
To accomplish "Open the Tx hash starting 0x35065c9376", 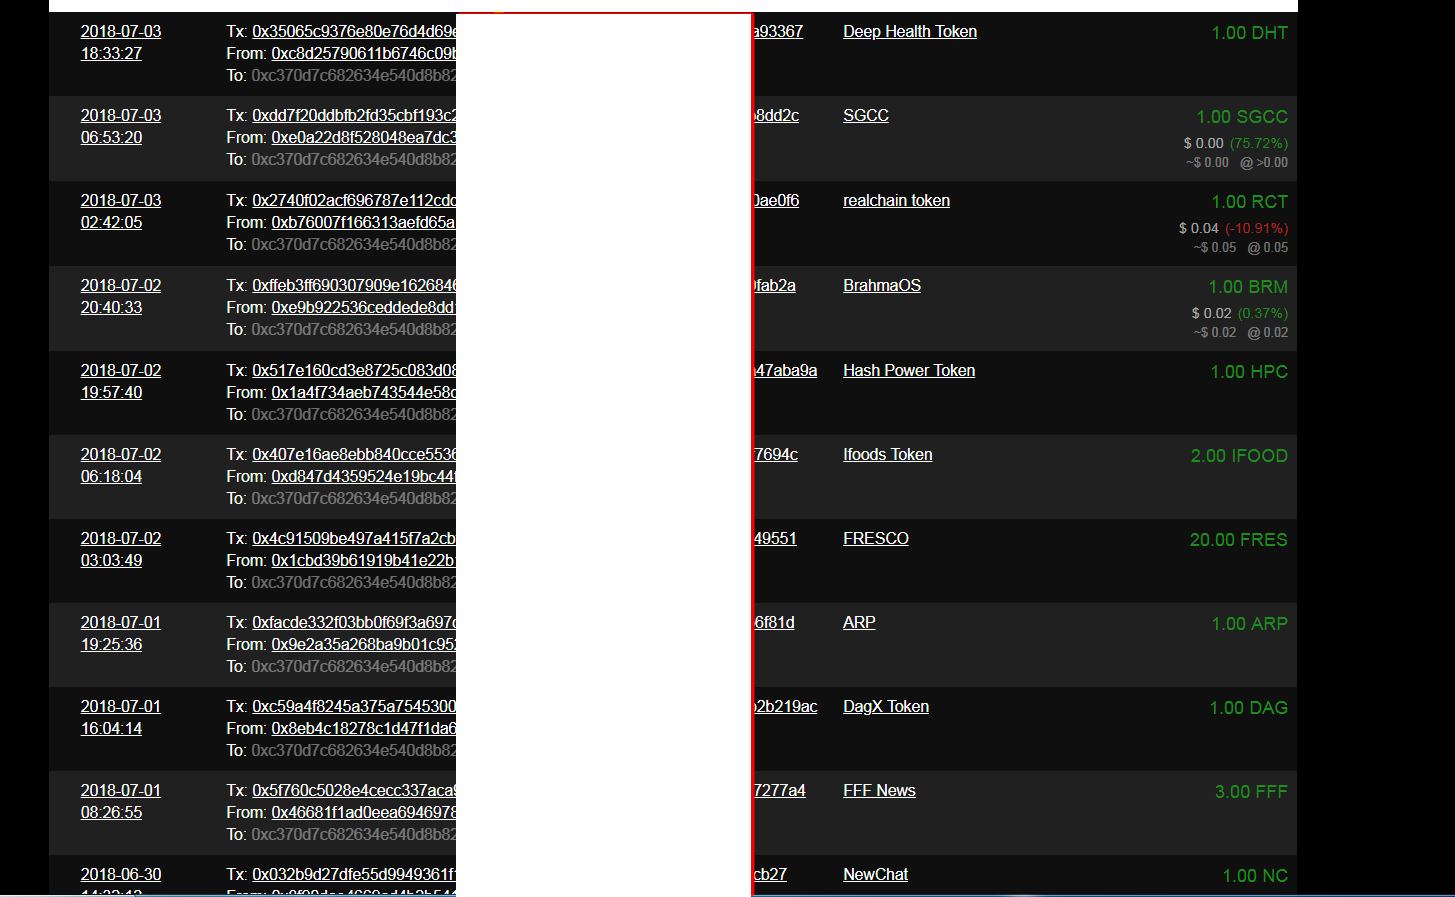I will click(354, 32).
